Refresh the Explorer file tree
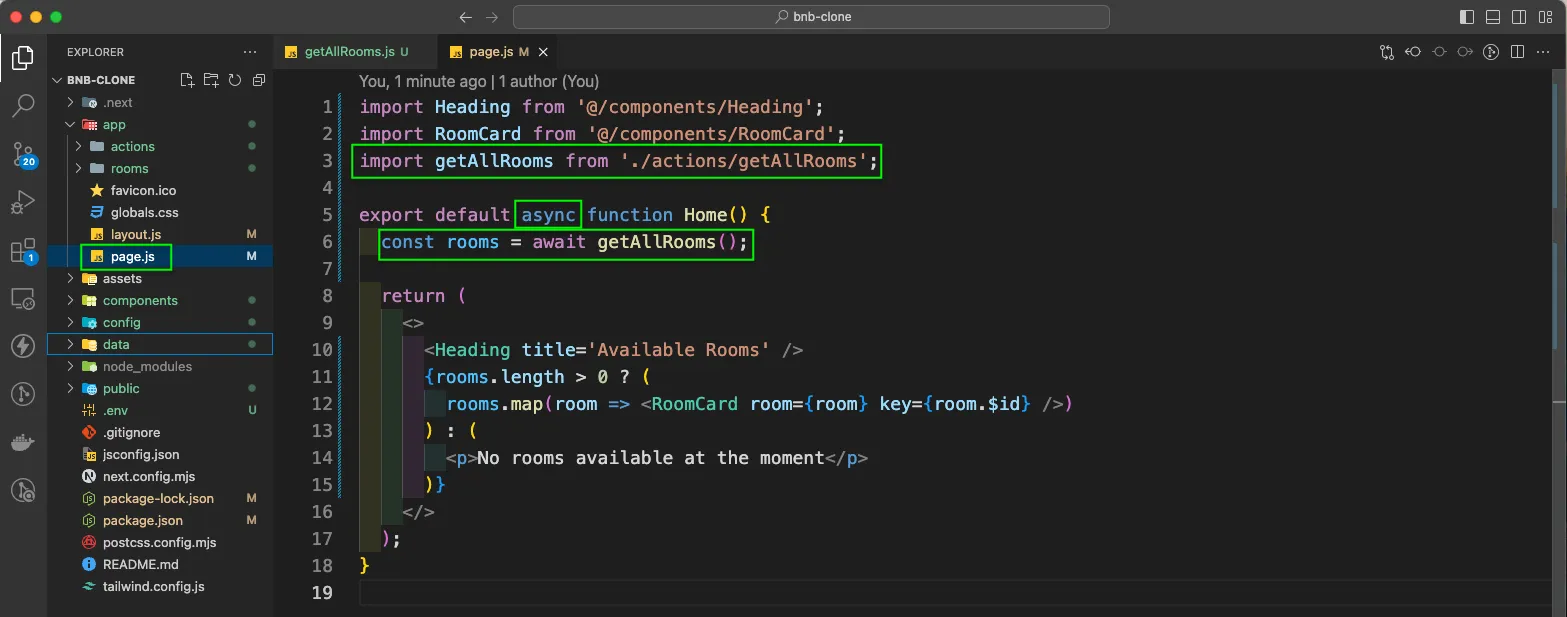The height and width of the screenshot is (617, 1567). click(x=235, y=80)
